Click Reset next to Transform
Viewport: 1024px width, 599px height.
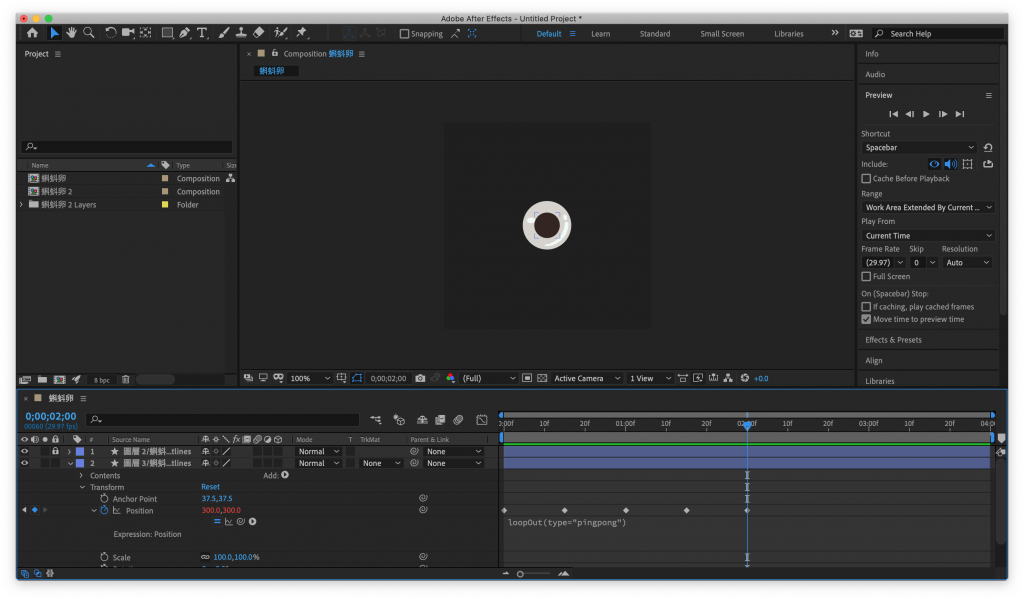click(210, 487)
